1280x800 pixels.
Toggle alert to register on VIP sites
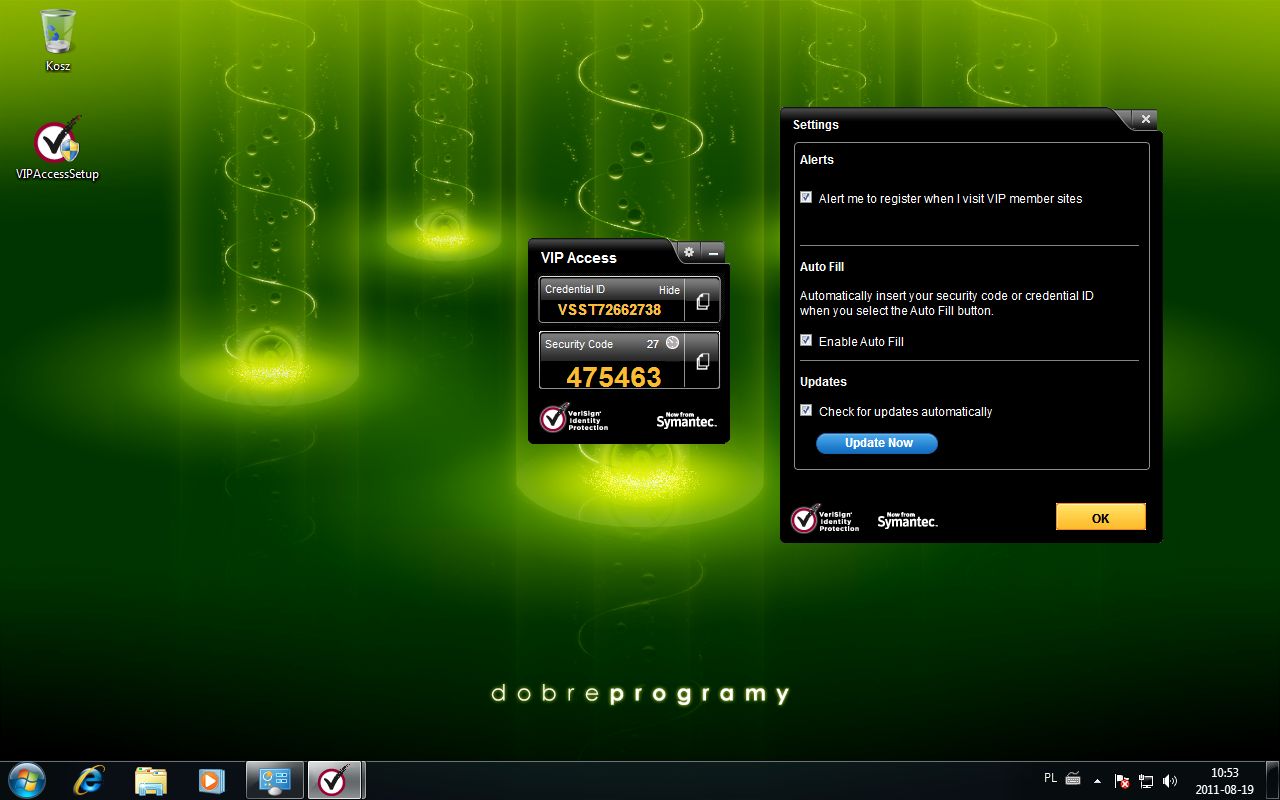point(806,197)
